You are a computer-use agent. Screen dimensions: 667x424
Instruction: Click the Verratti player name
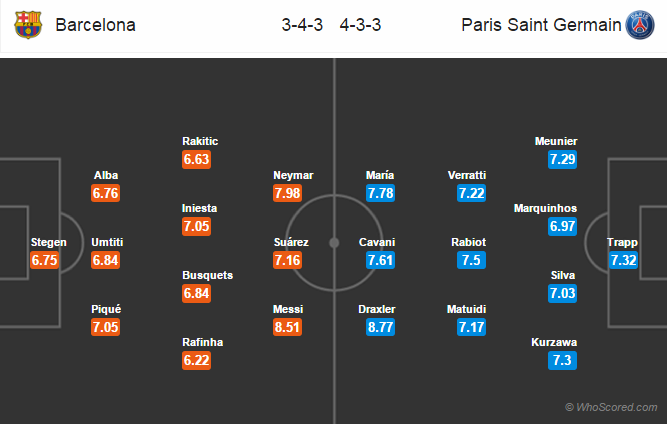(x=467, y=175)
